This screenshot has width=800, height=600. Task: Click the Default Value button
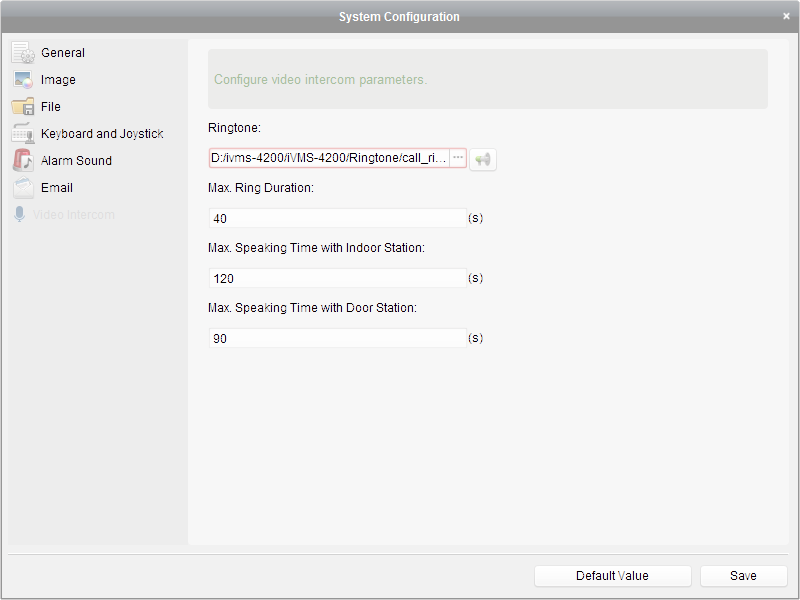613,576
